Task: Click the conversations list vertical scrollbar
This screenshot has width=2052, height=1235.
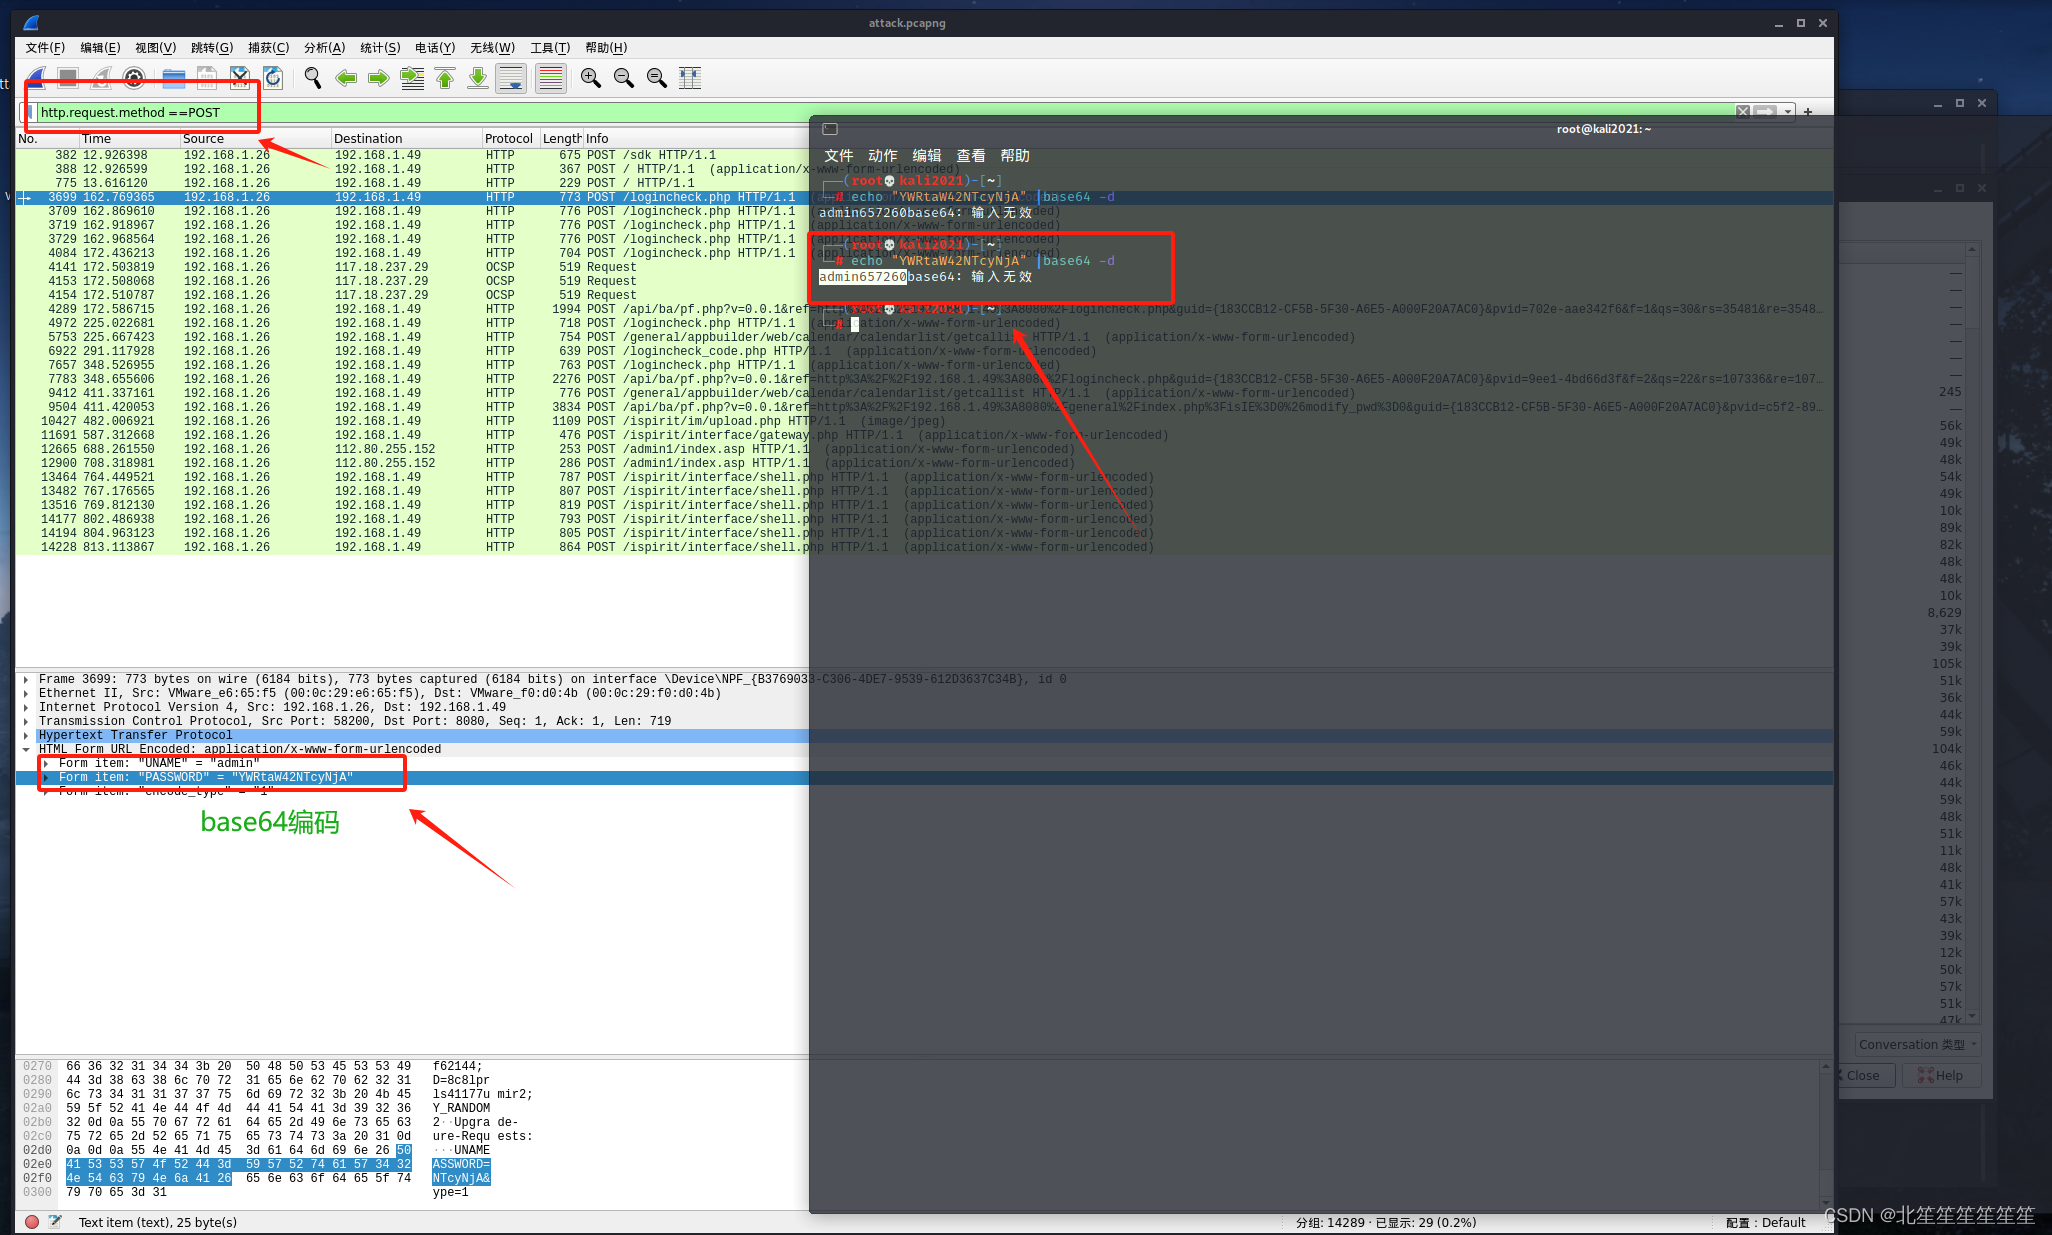Action: pyautogui.click(x=1972, y=600)
